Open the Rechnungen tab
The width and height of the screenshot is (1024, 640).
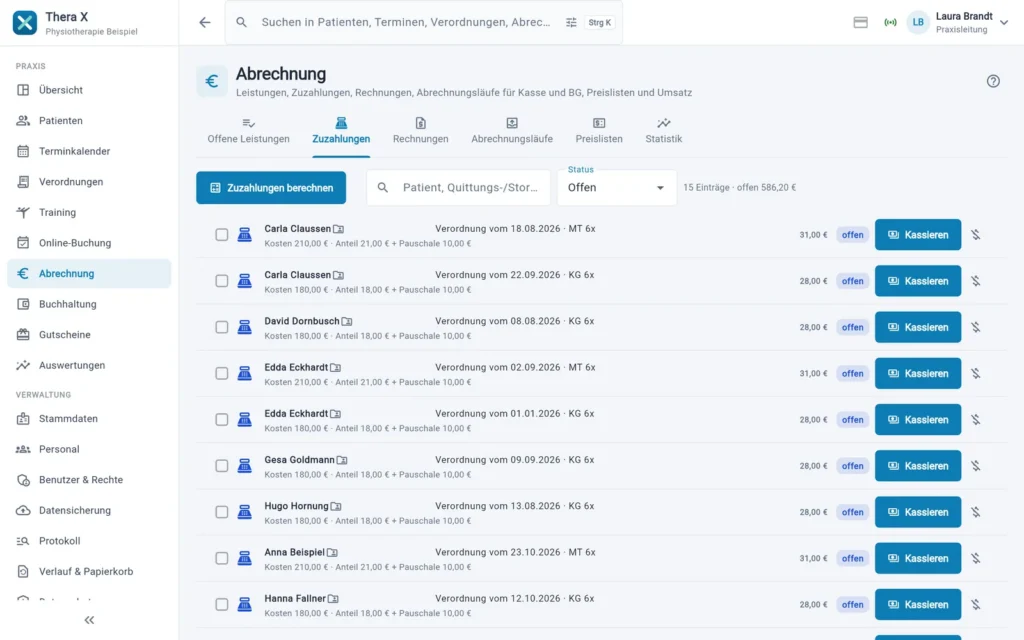[421, 131]
